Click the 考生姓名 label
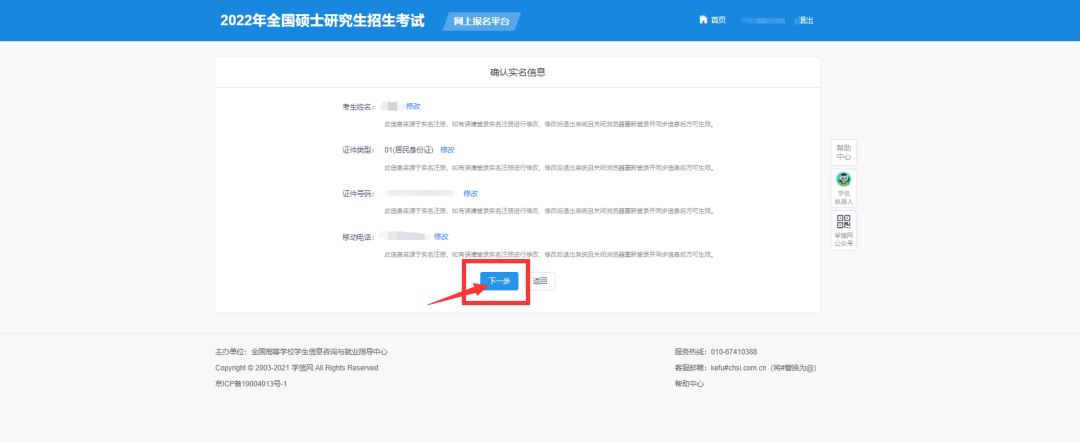This screenshot has width=1080, height=443. (359, 106)
